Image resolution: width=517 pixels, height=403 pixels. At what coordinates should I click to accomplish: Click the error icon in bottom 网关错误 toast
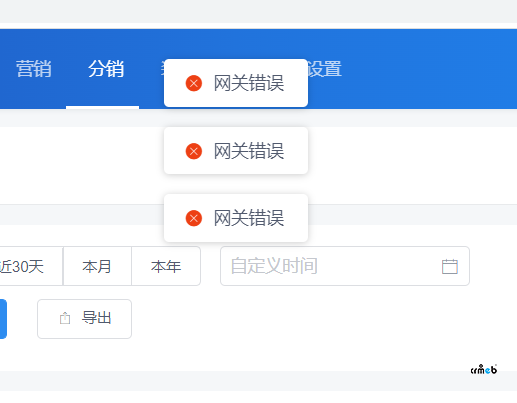[194, 218]
